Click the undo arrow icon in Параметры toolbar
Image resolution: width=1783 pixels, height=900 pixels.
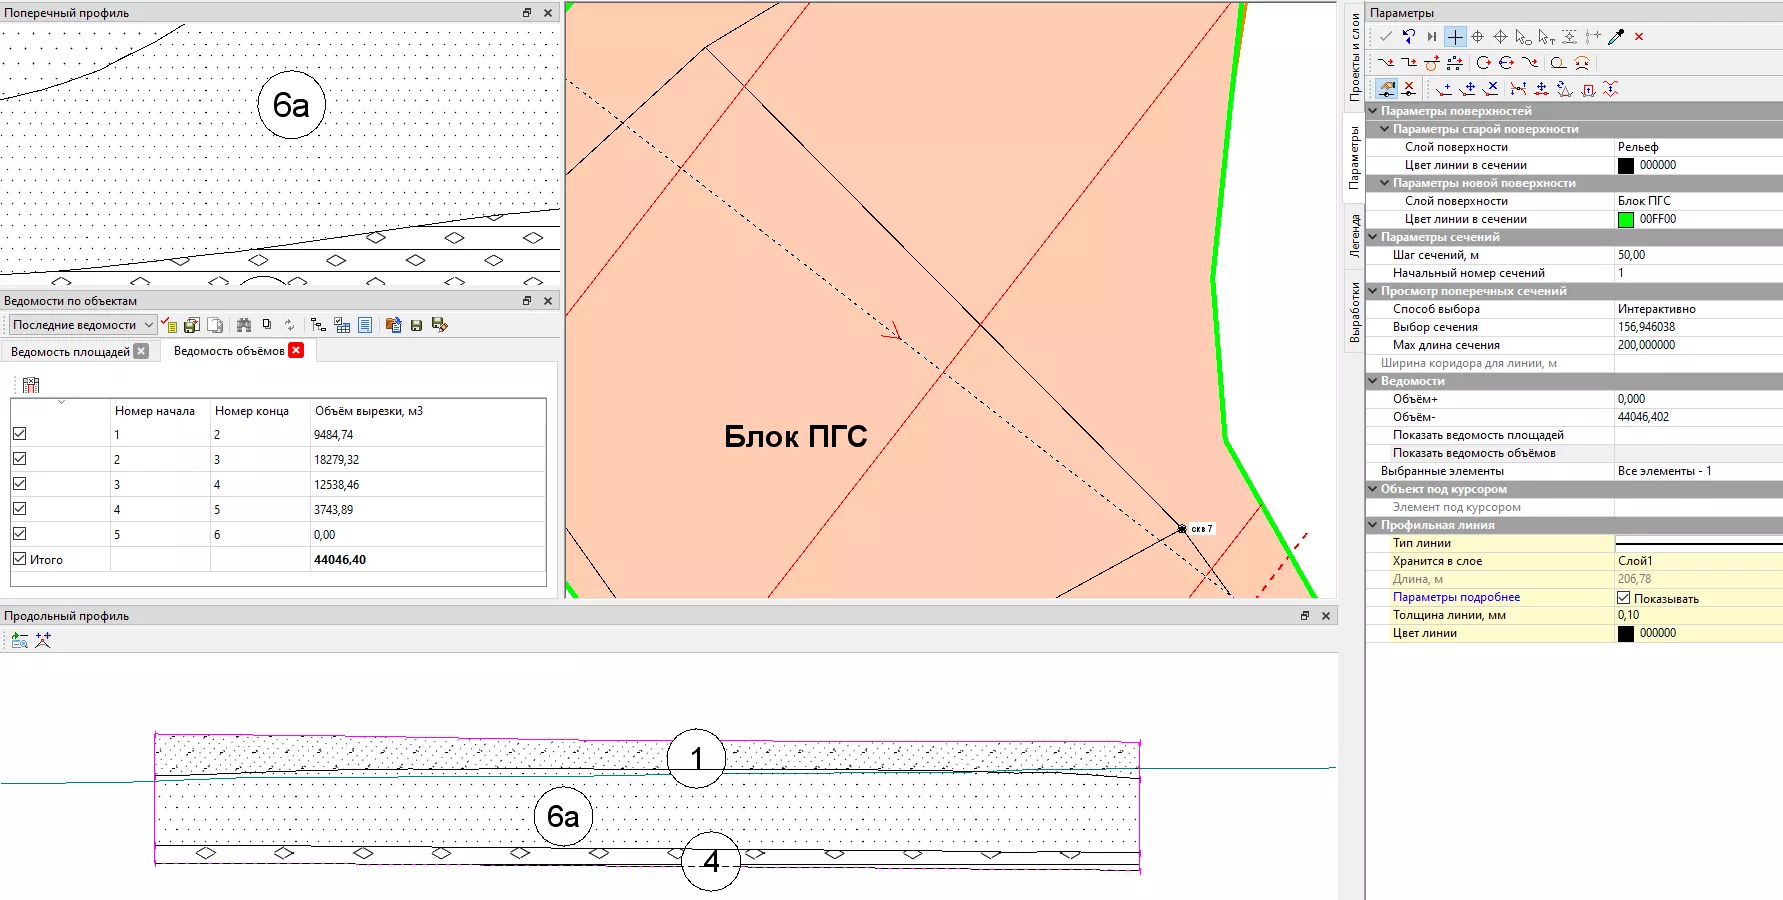point(1408,37)
